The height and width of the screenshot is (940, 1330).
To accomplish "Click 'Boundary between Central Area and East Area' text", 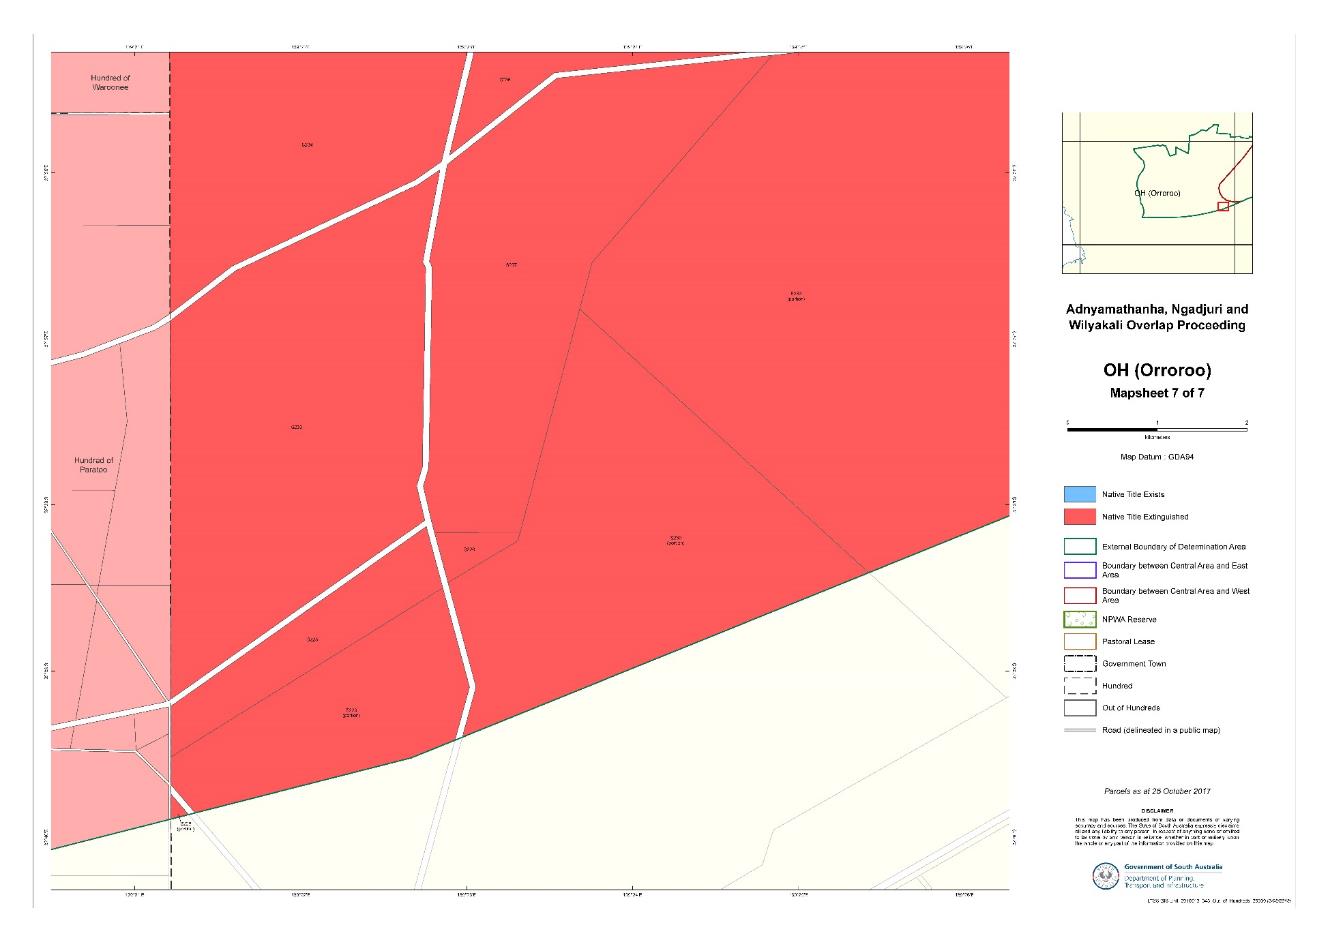I will 1175,570.
